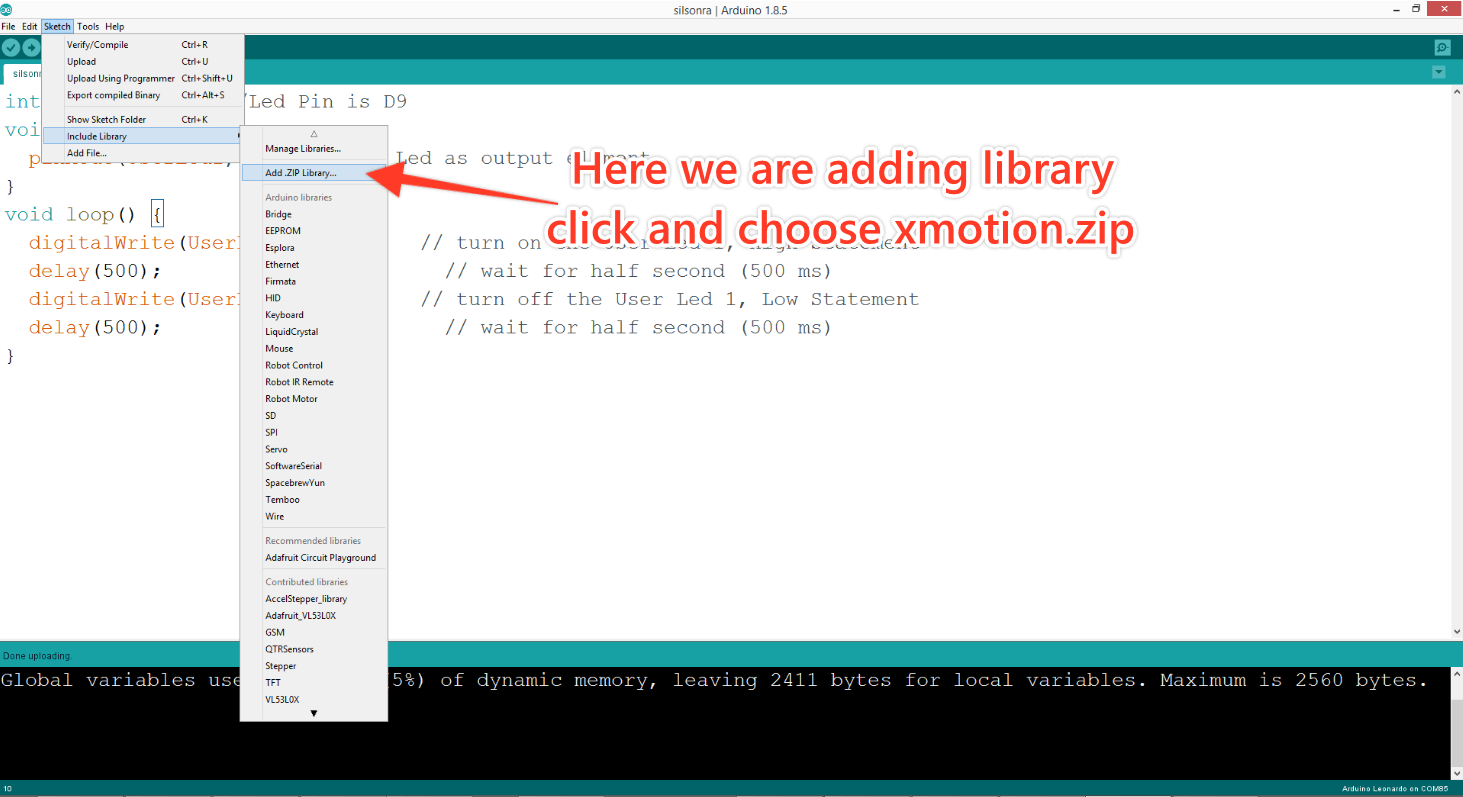This screenshot has height=797, width=1463.
Task: Click the Verify checkmark toolbar icon
Action: click(10, 48)
